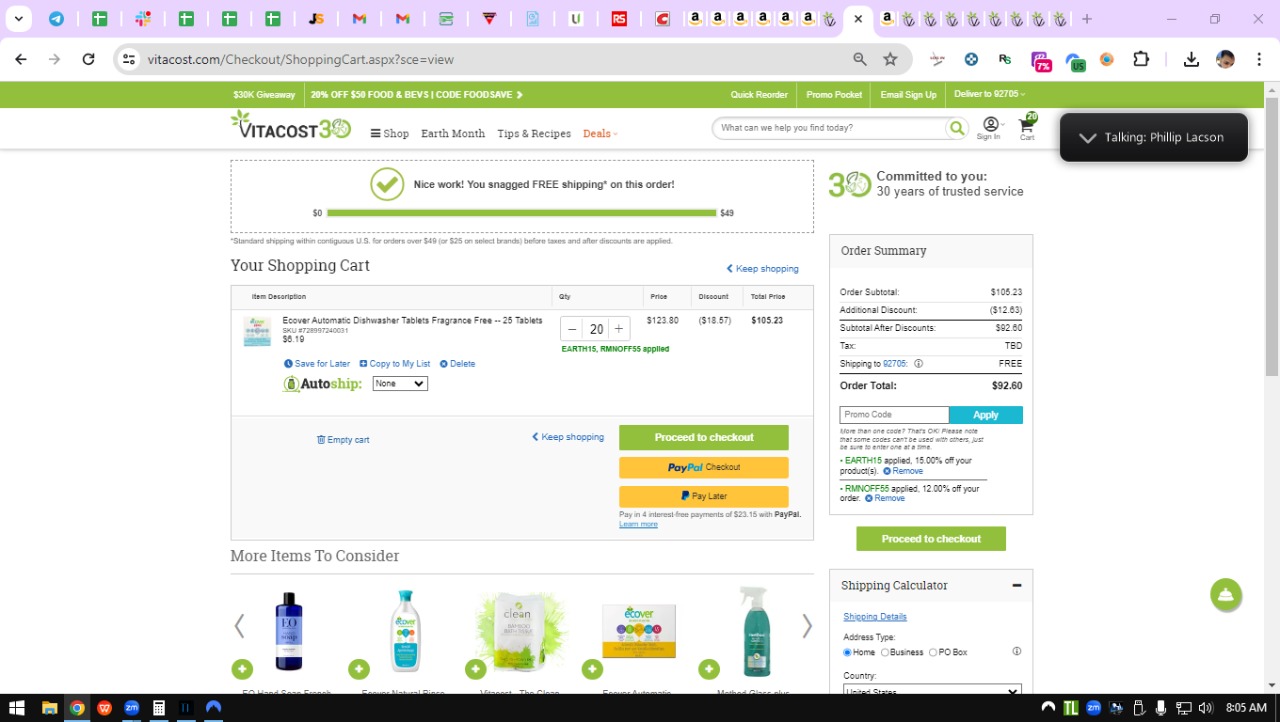Remove the RMNOFF55 promo code

pyautogui.click(x=885, y=498)
